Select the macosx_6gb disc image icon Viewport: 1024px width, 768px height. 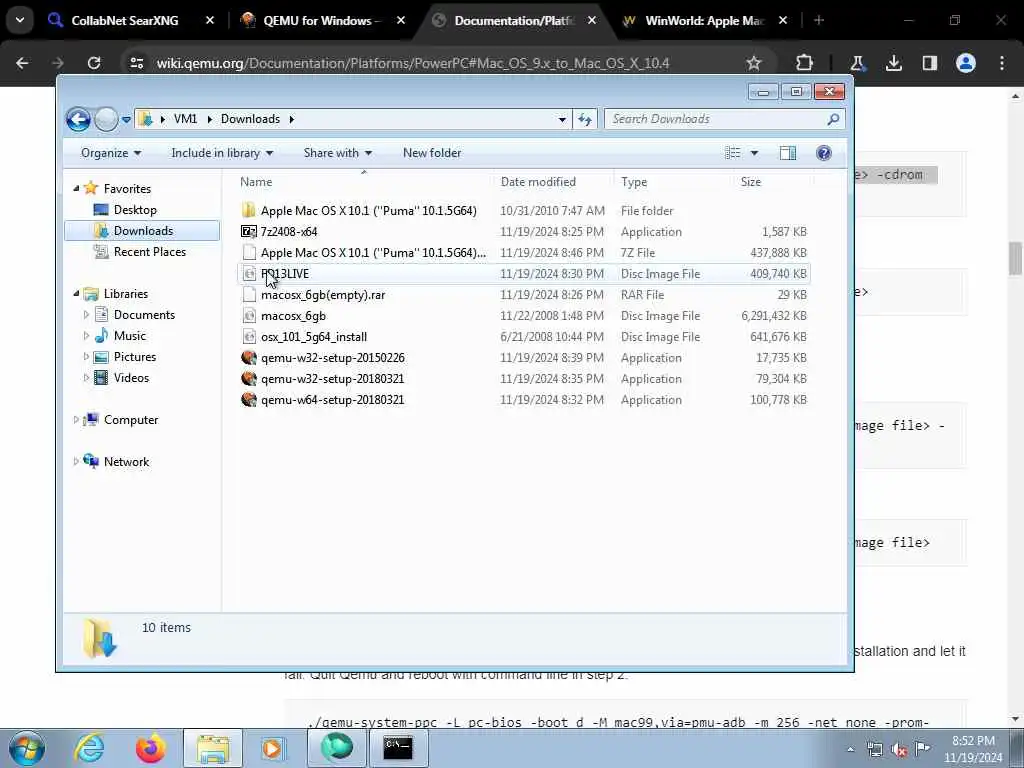(x=248, y=316)
